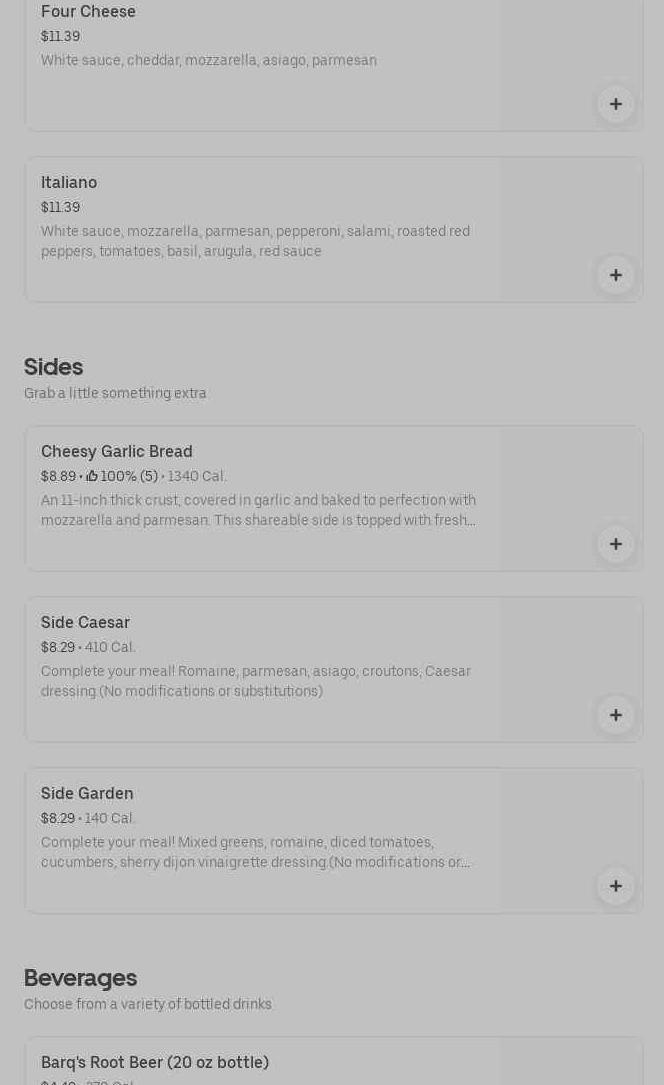664x1085 pixels.
Task: Click the Sides section heading
Action: tap(53, 367)
